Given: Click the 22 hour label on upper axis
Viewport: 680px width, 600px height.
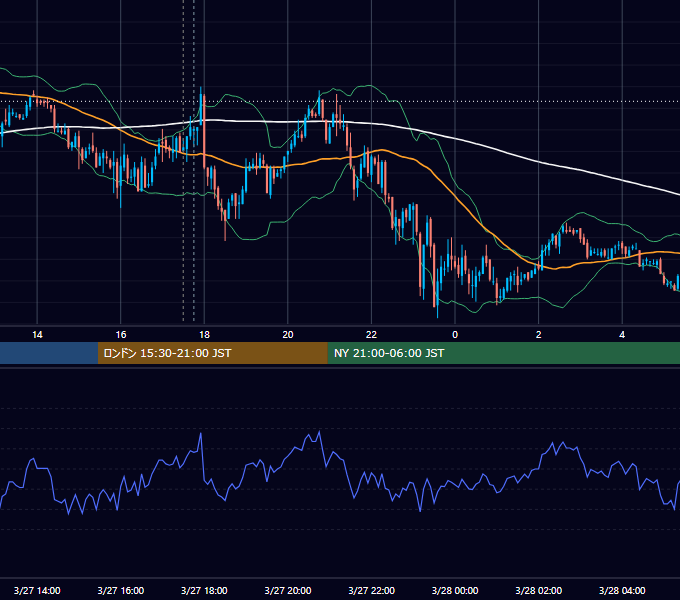Looking at the screenshot, I should tap(371, 335).
